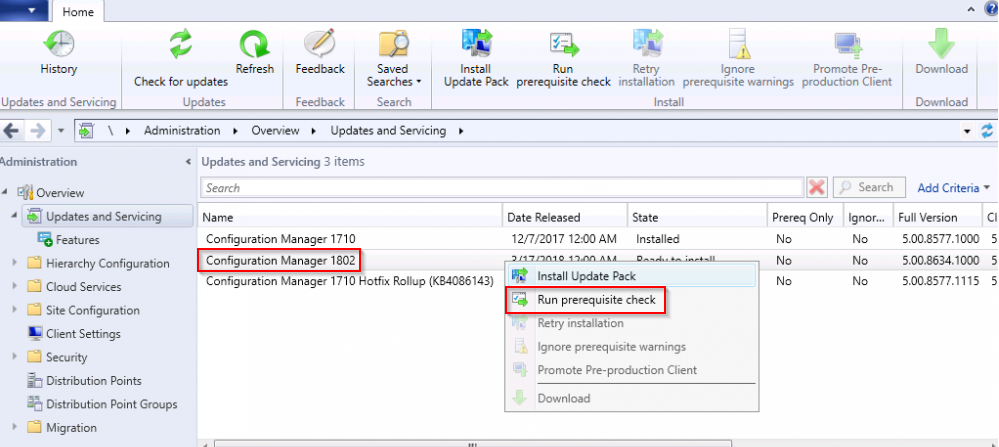Sort by the Full Version column header
This screenshot has width=999, height=447.
937,217
